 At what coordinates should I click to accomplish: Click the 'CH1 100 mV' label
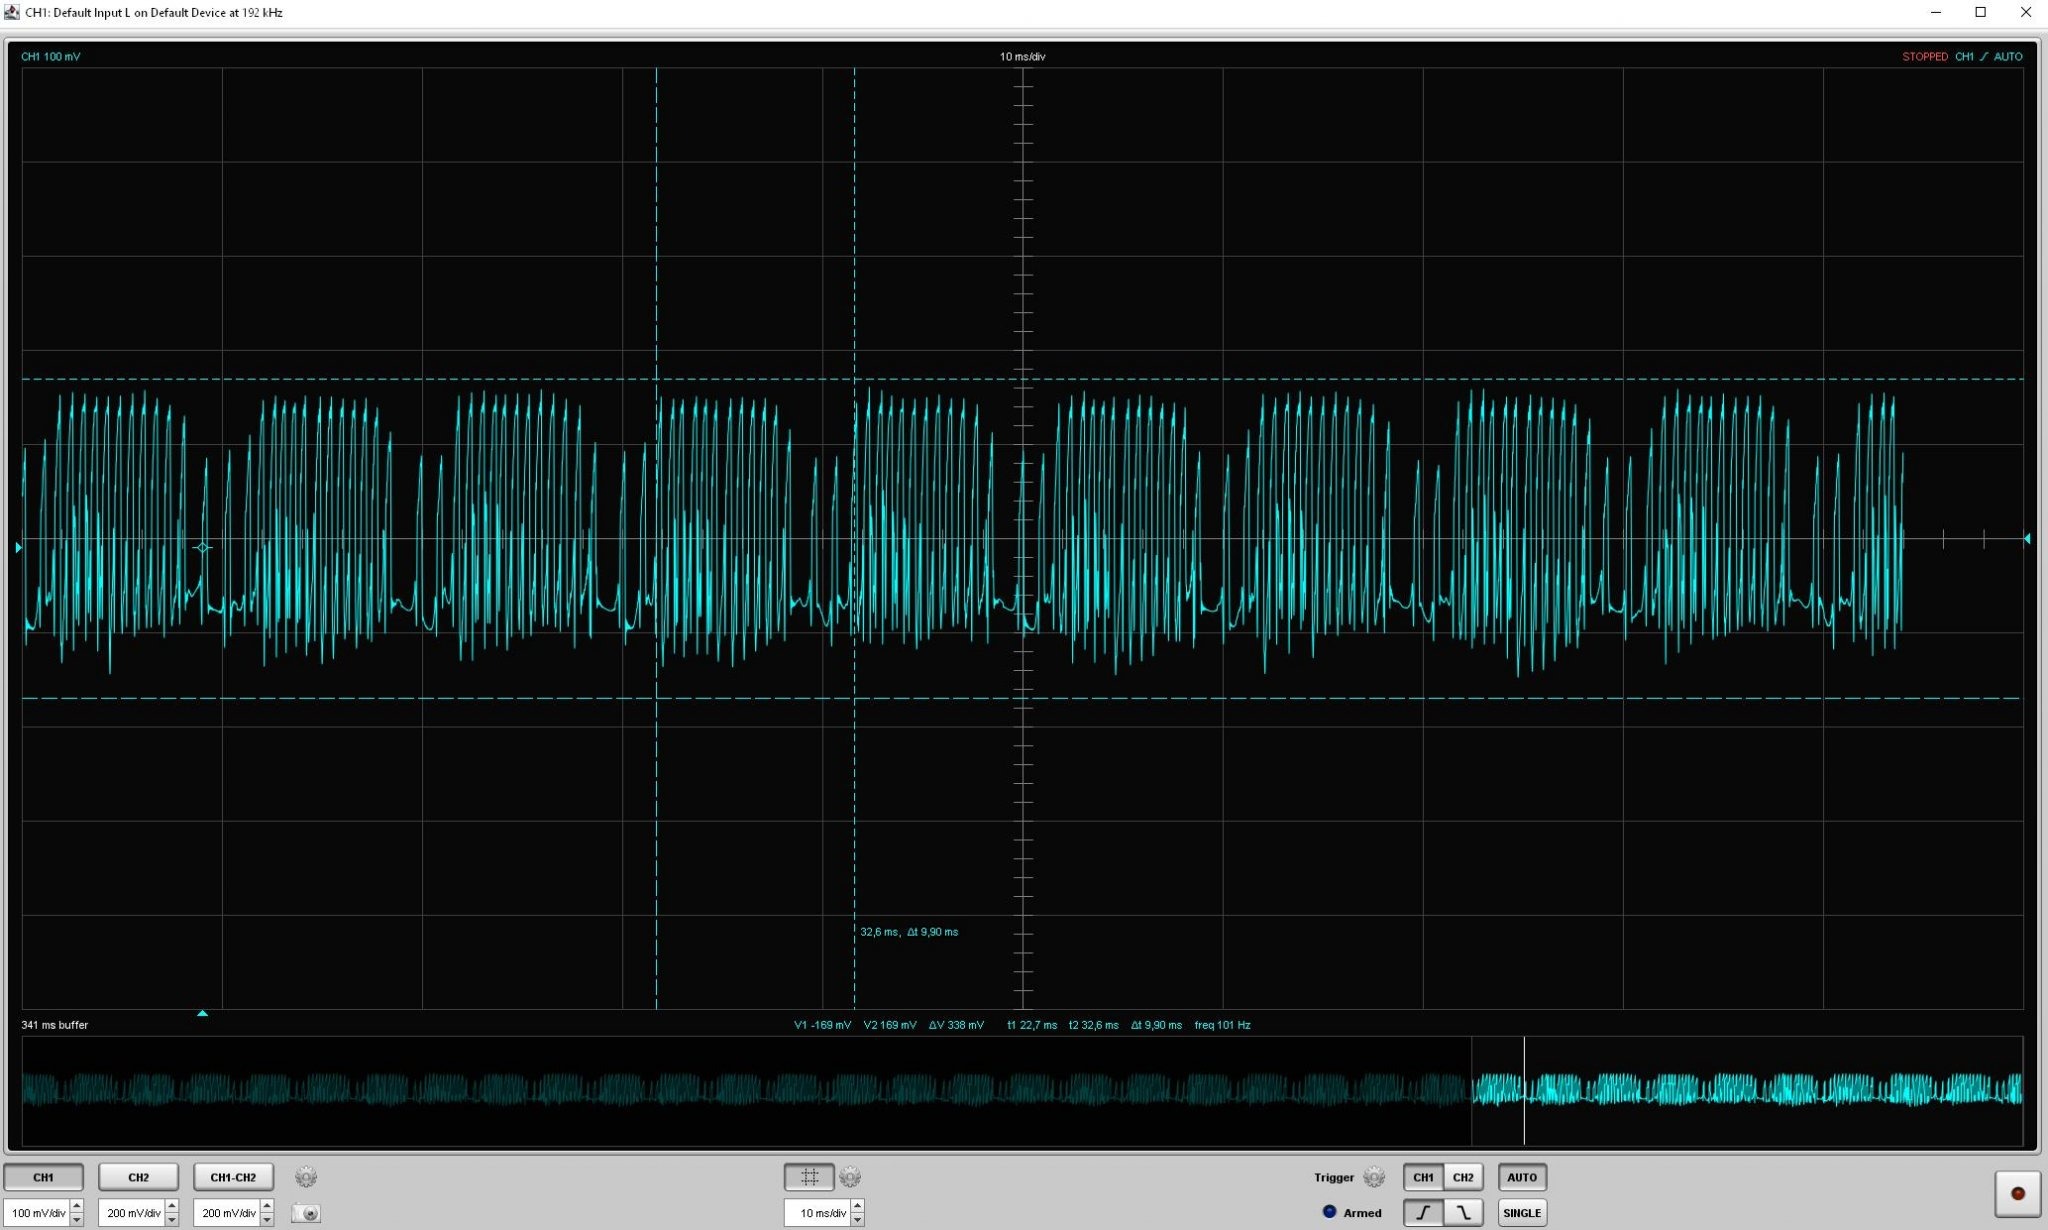[51, 57]
